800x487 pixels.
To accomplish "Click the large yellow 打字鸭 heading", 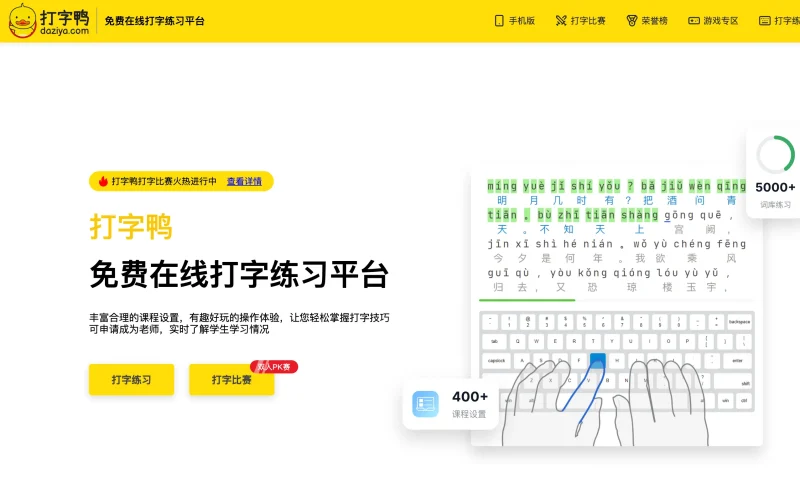I will click(131, 226).
